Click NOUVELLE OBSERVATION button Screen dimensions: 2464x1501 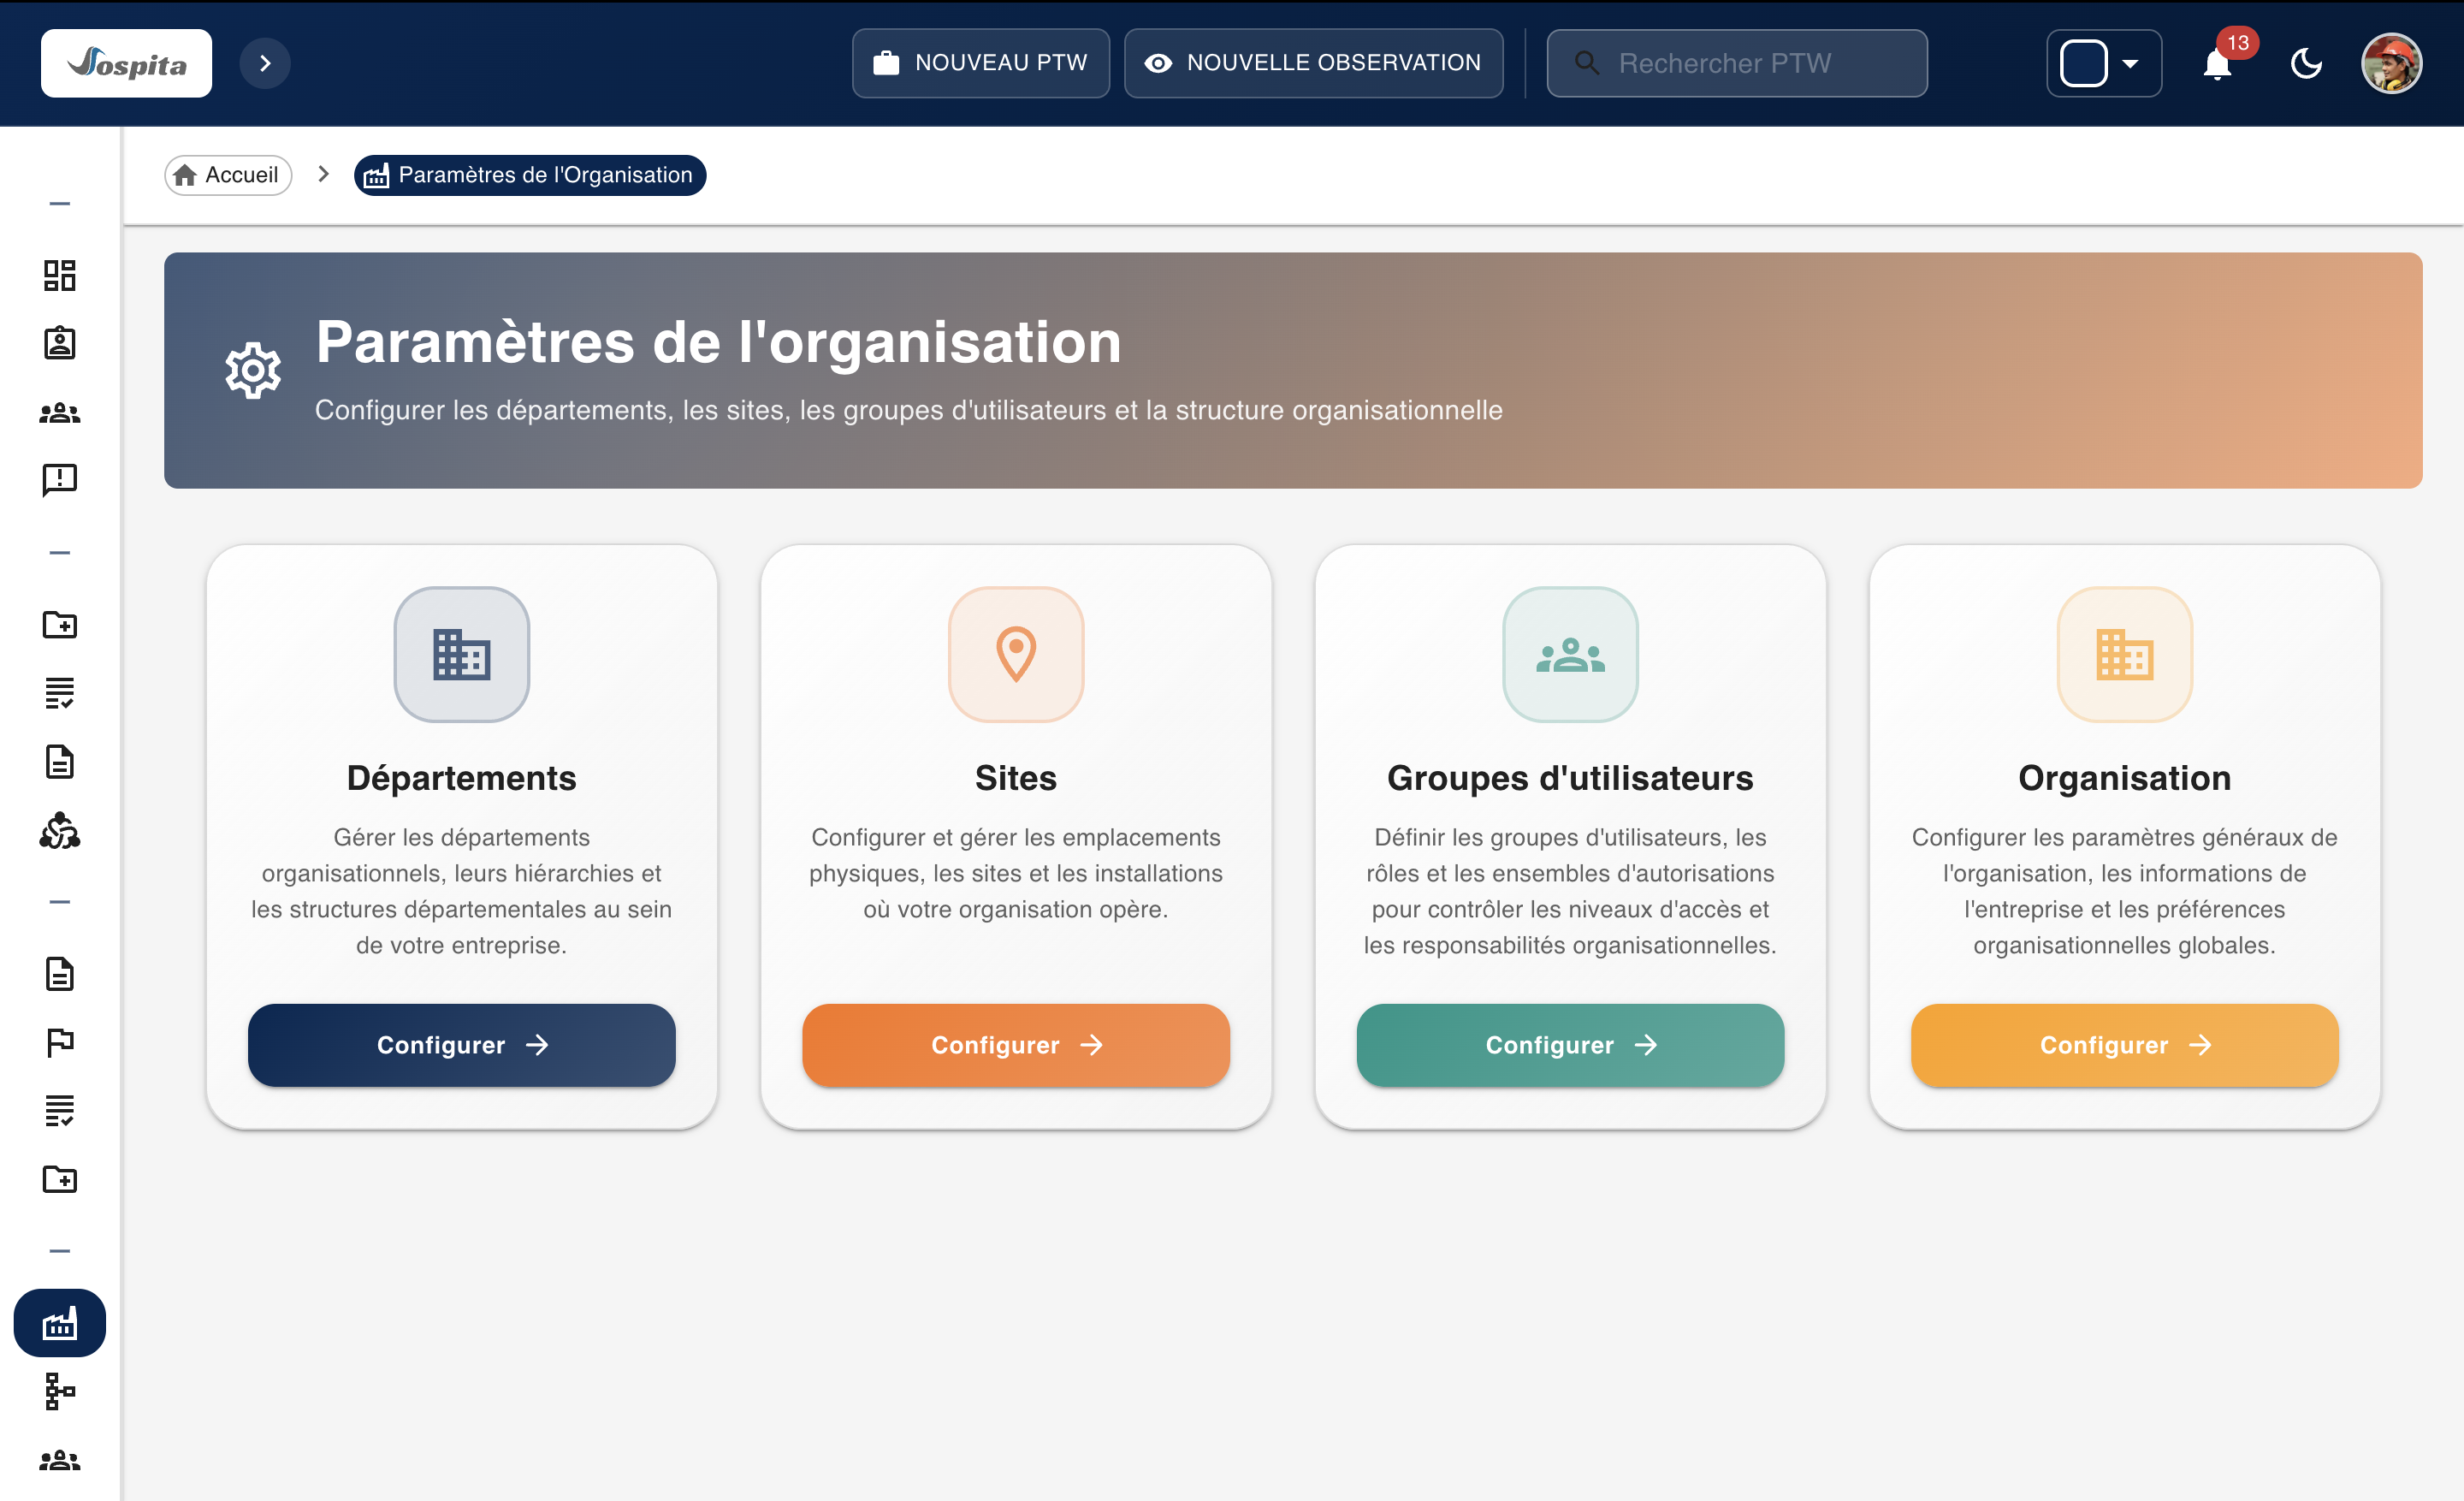1313,63
